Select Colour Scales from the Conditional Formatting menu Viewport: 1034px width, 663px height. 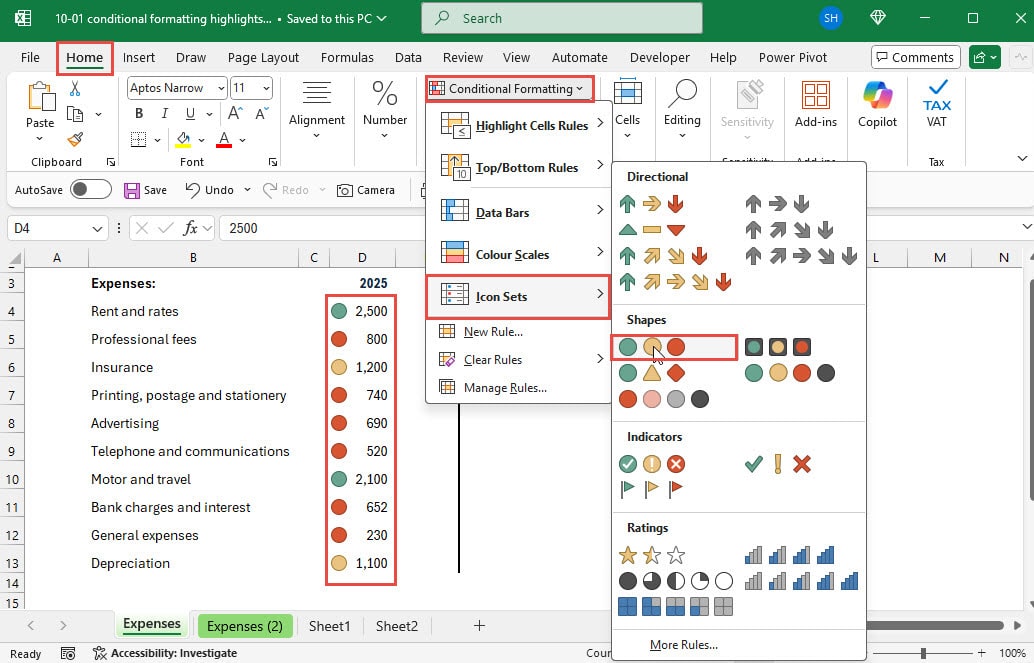pyautogui.click(x=513, y=254)
